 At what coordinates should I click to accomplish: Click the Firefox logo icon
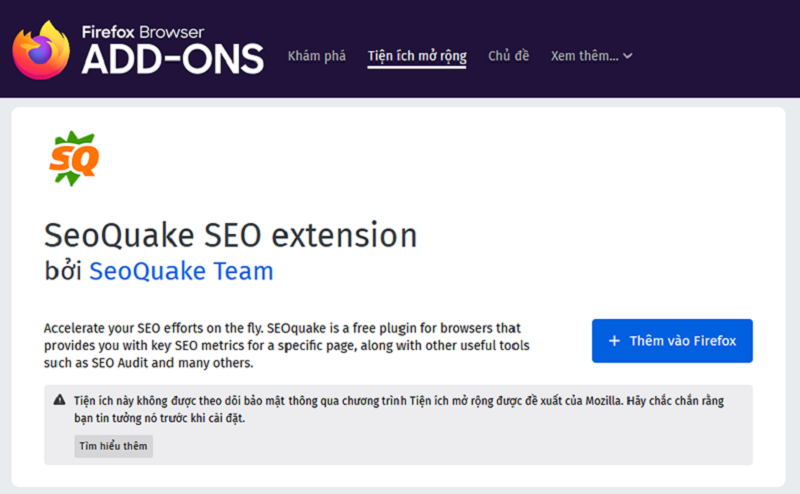coord(41,50)
